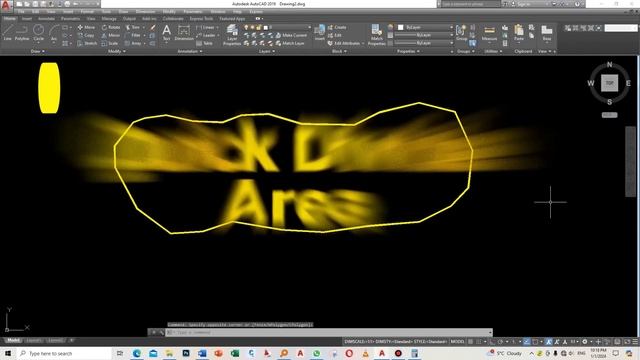Click the command line input field

[329, 332]
